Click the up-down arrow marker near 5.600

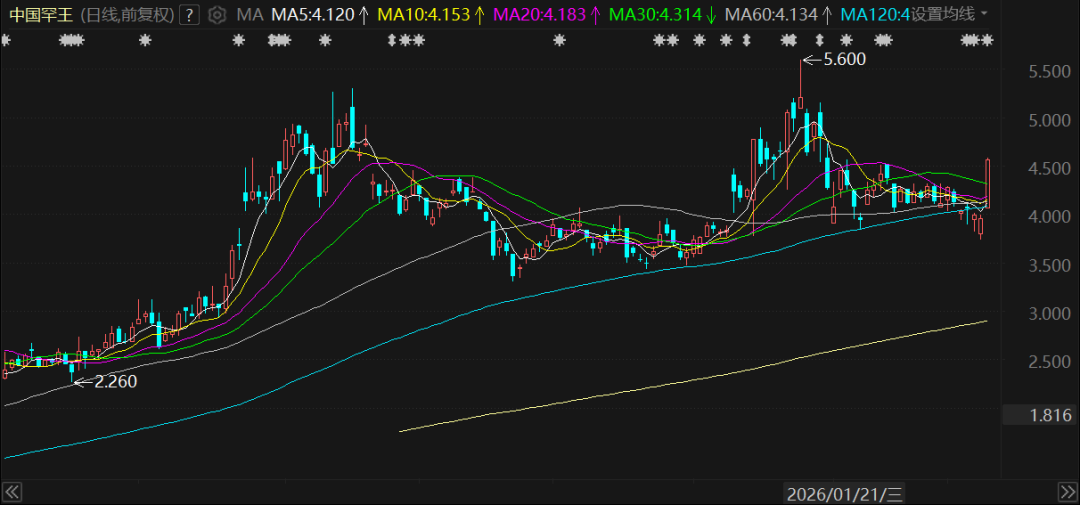tap(819, 40)
